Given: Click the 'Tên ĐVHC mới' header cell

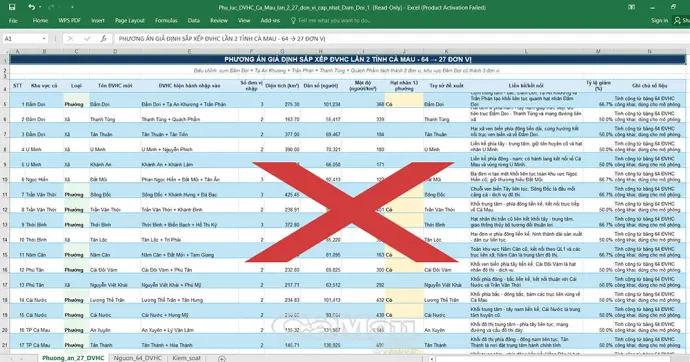Looking at the screenshot, I should (115, 86).
